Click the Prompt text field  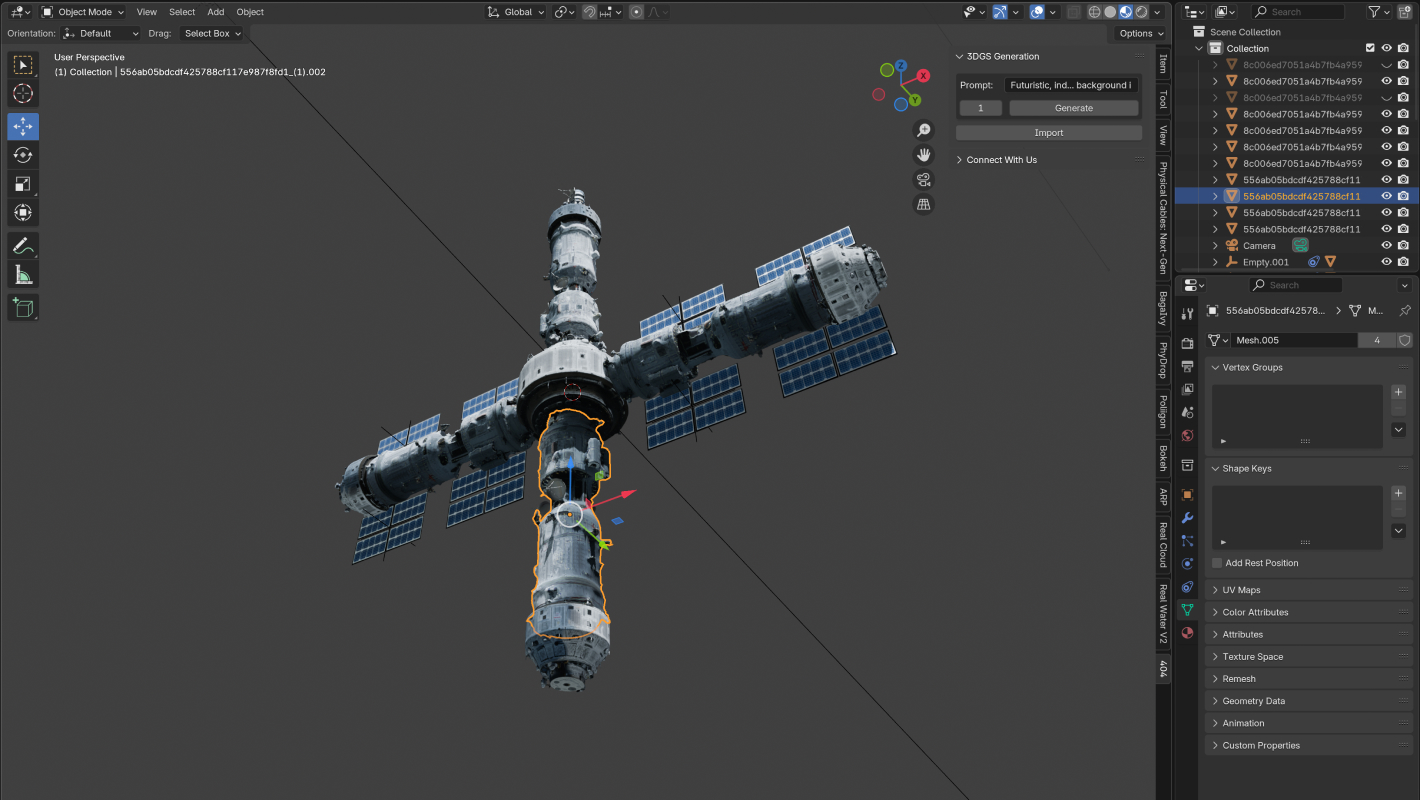(1070, 85)
